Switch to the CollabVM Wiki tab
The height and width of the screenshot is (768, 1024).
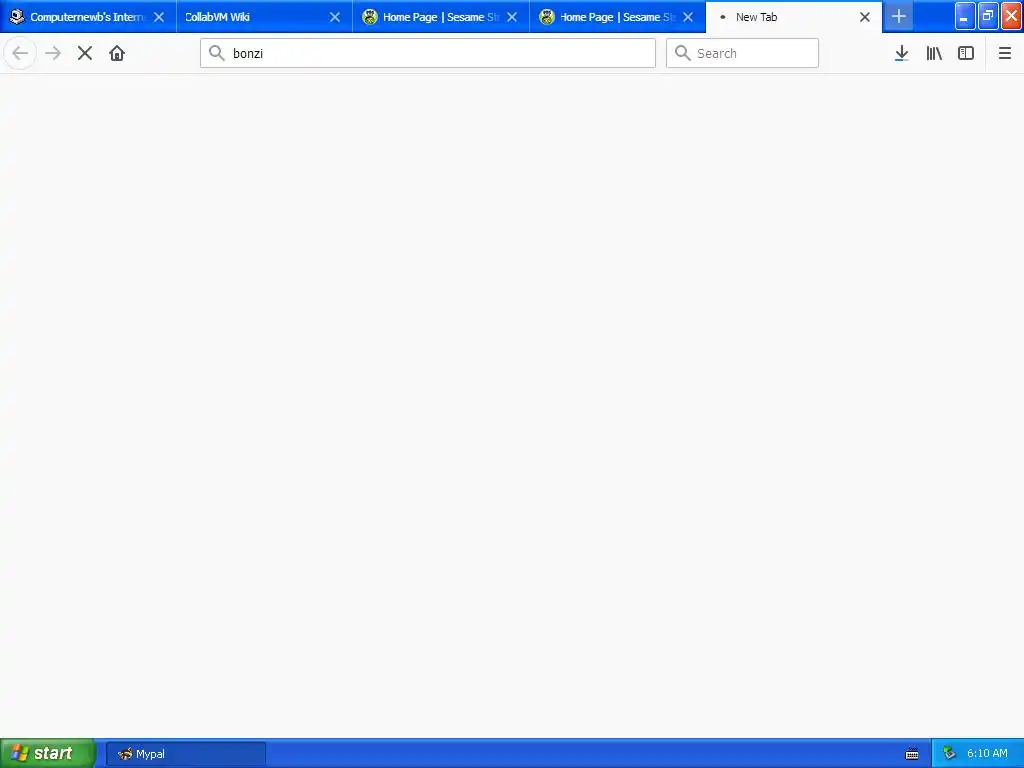coord(264,17)
